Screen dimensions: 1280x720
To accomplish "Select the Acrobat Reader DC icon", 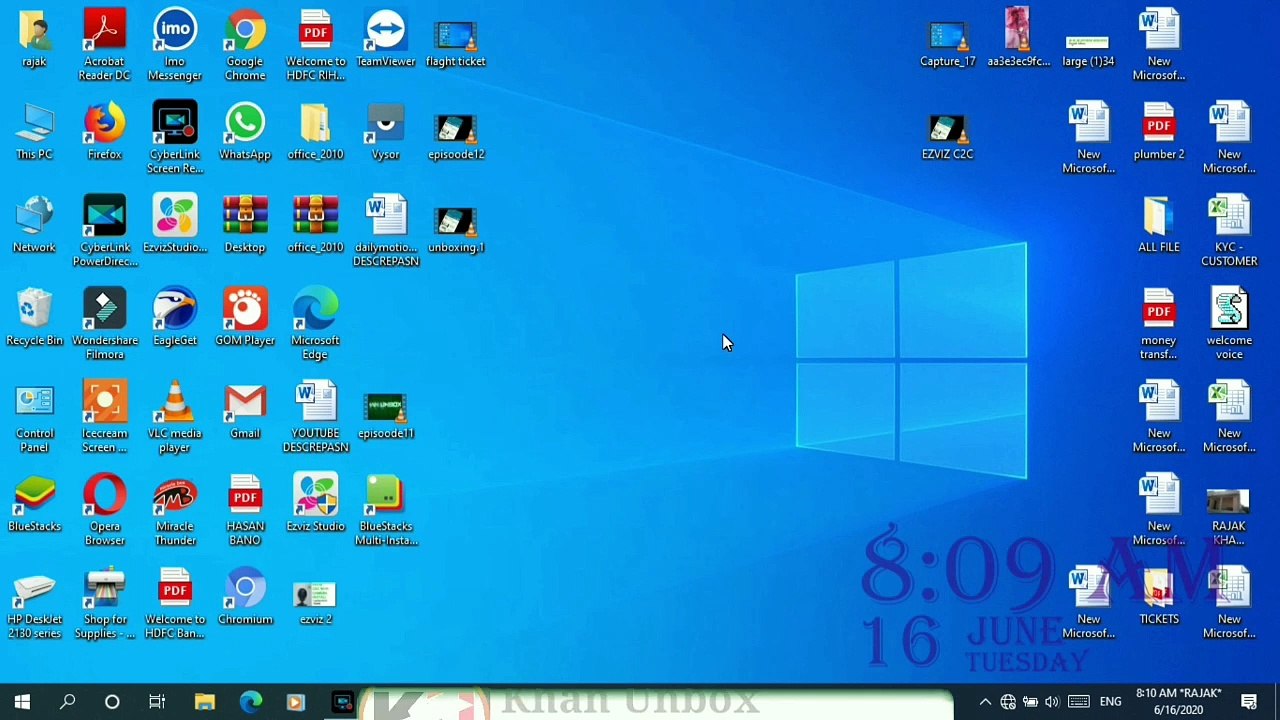I will coord(104,32).
